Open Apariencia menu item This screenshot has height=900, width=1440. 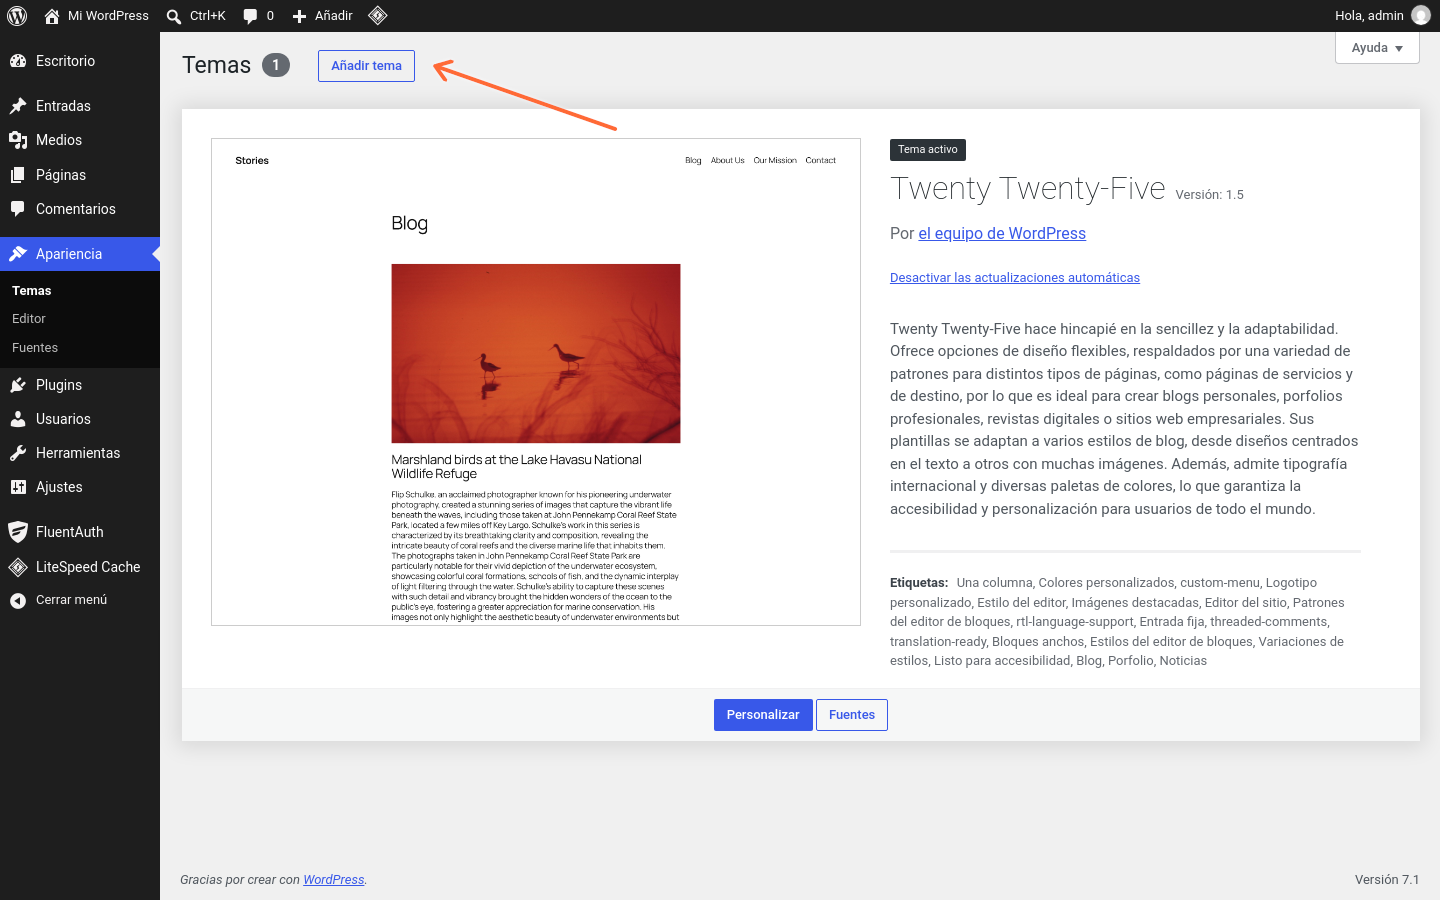pos(80,254)
